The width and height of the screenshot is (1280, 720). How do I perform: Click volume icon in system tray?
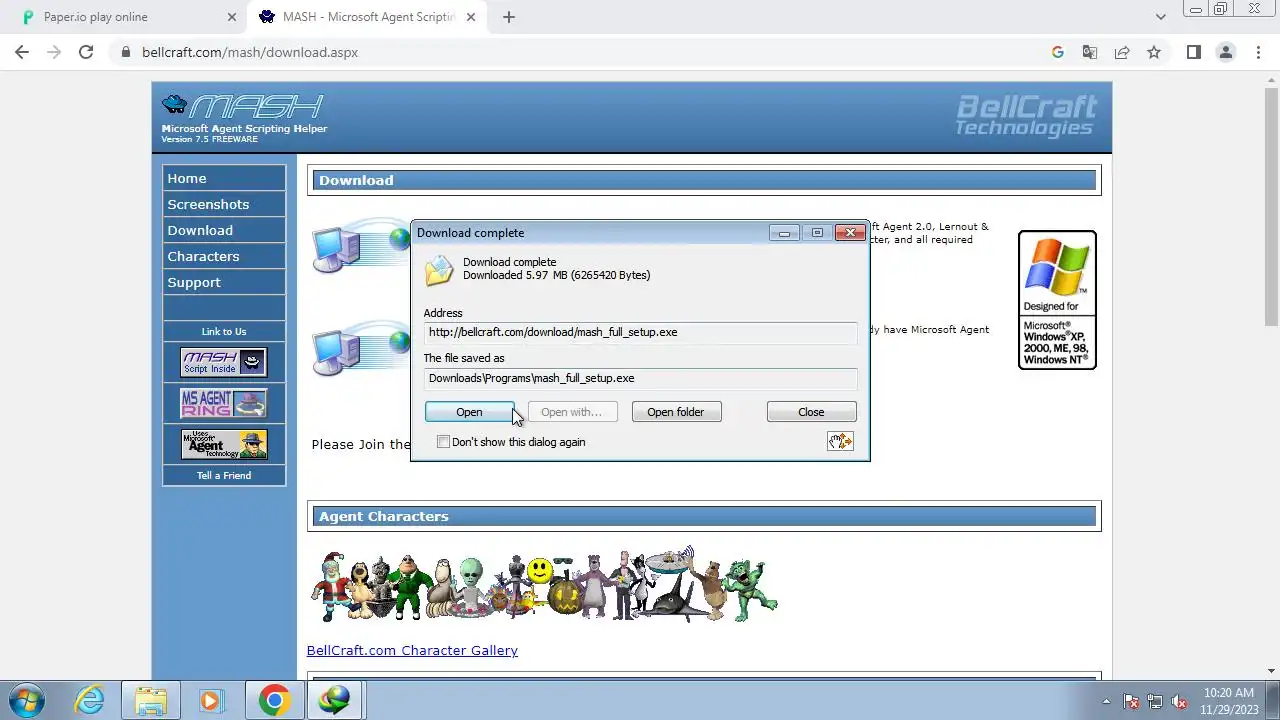click(1179, 701)
